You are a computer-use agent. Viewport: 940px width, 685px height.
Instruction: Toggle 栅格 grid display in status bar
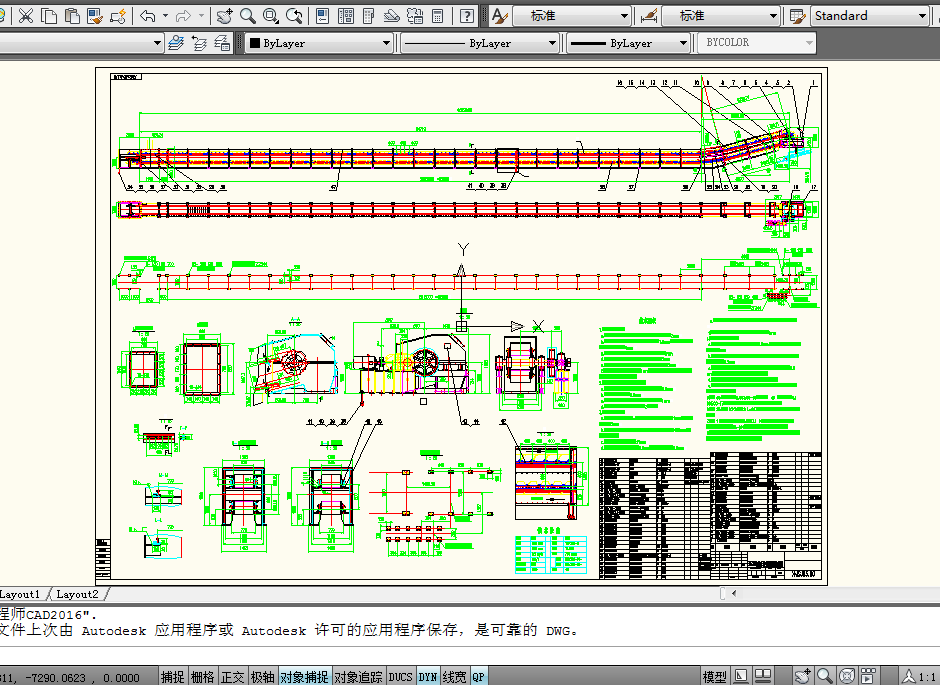pos(202,677)
